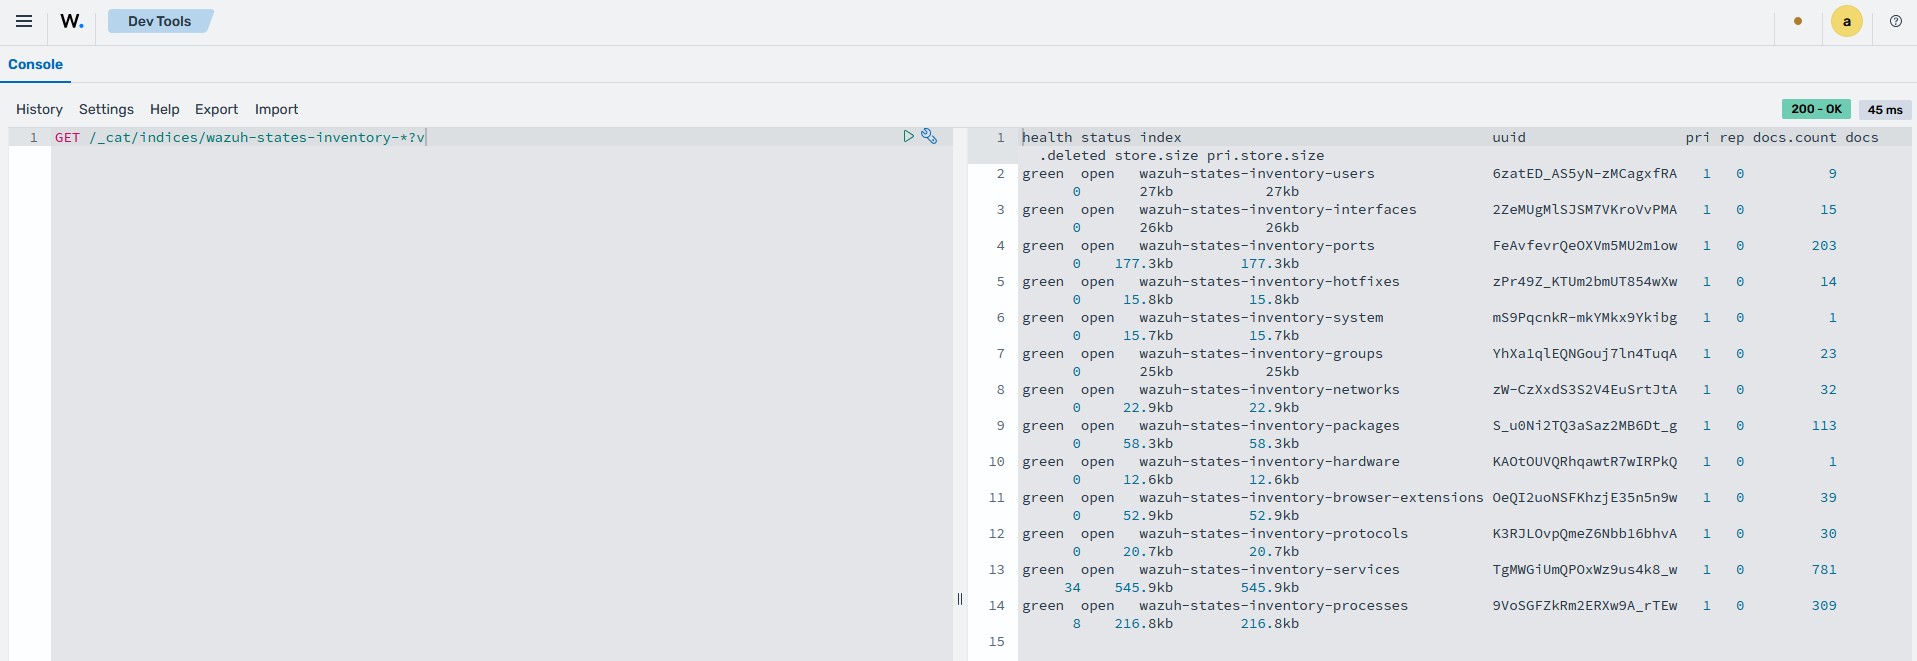This screenshot has height=661, width=1917.
Task: Click uuid zPr49Z_KTUm2bmUT854wXw
Action: pyautogui.click(x=1585, y=281)
